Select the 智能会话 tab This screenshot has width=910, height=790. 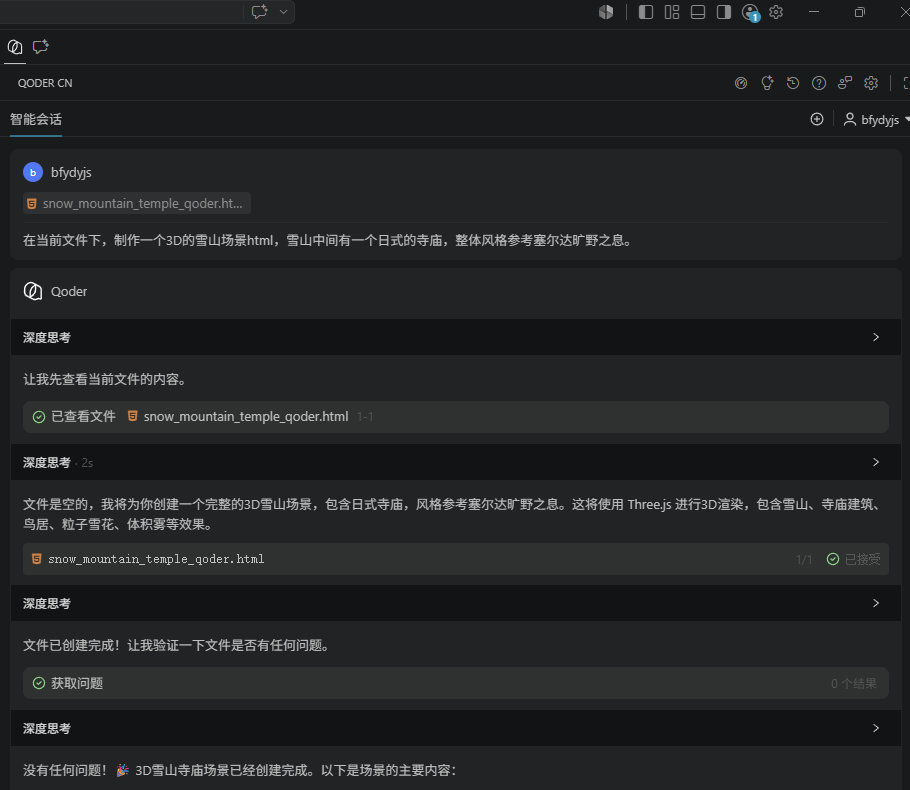tap(36, 120)
